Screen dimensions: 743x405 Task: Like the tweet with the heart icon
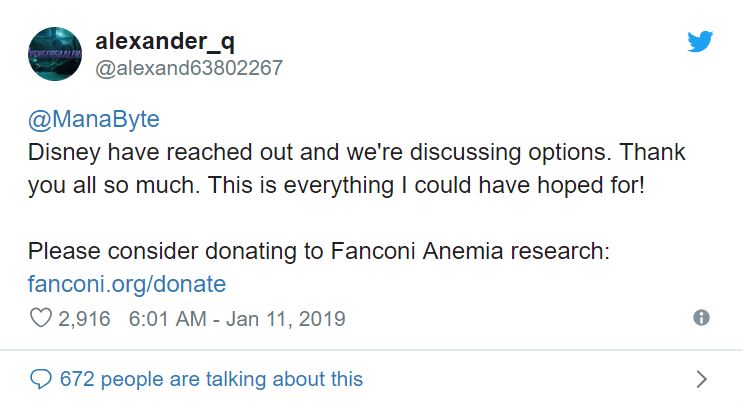click(x=41, y=318)
